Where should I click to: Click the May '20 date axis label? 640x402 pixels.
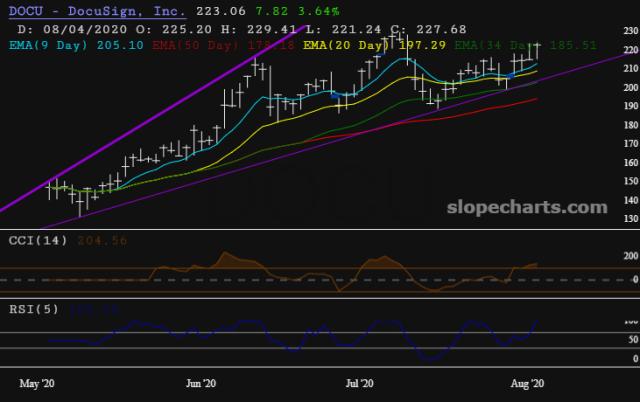[x=39, y=383]
